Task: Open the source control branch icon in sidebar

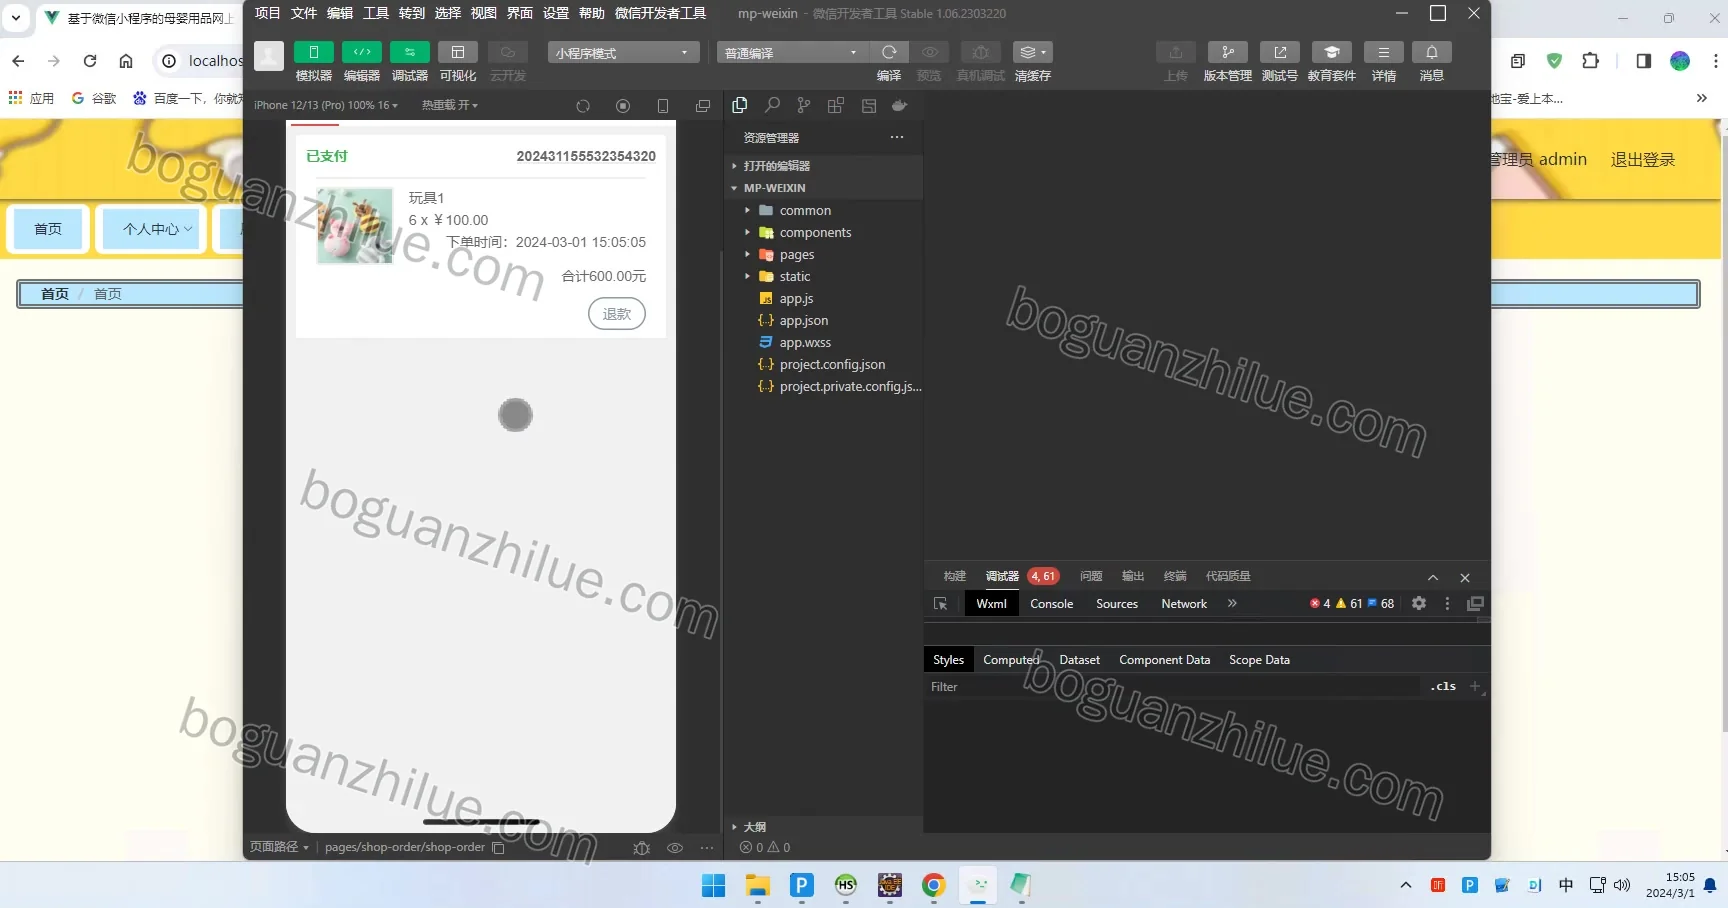Action: coord(804,105)
